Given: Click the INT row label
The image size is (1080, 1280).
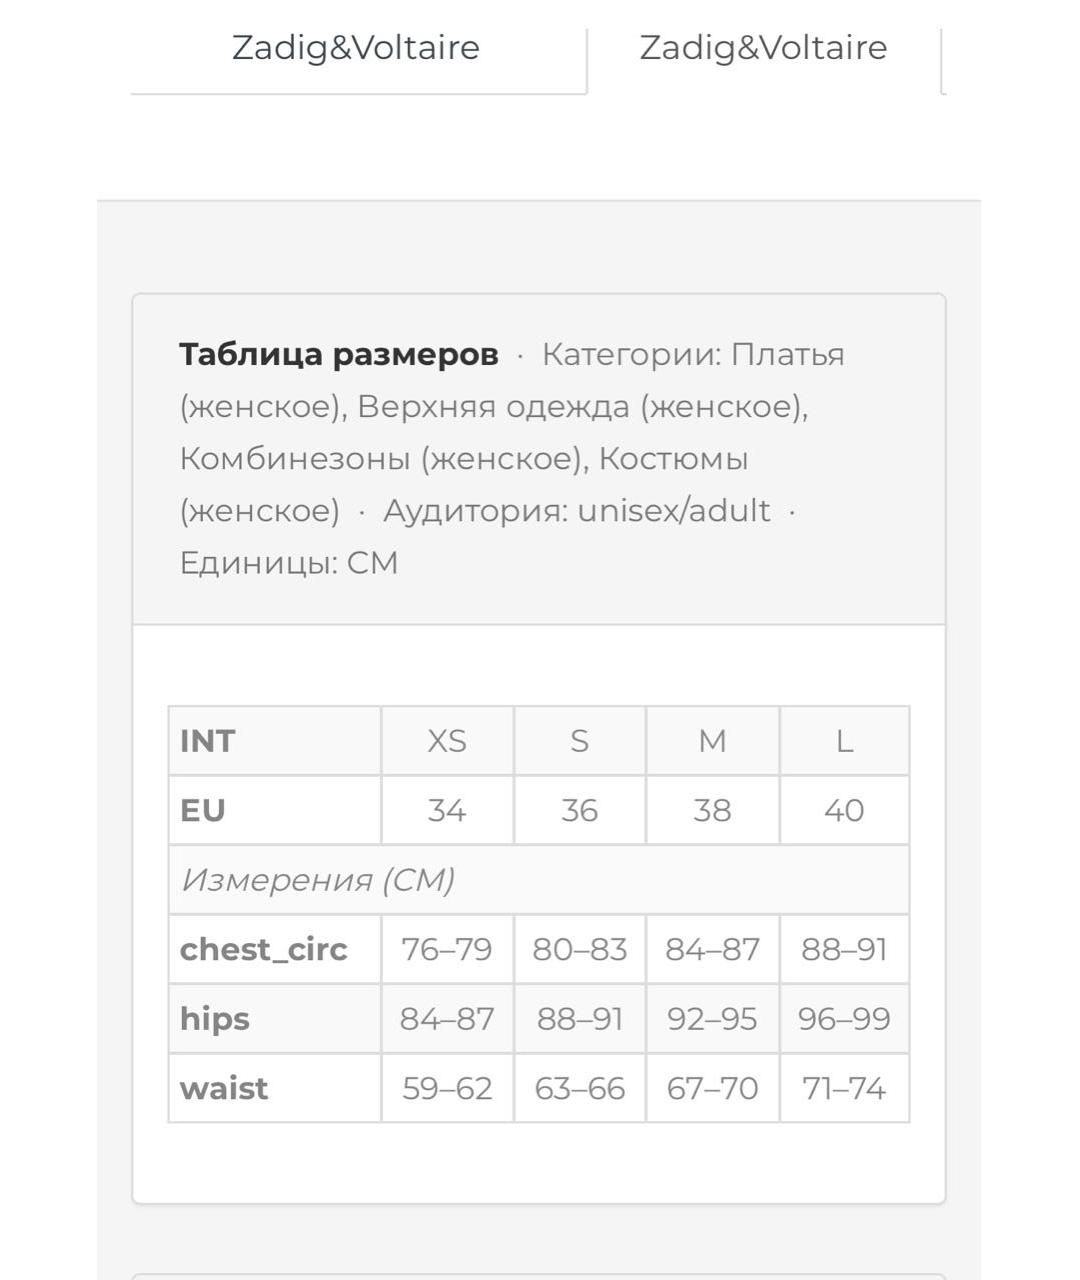Looking at the screenshot, I should pos(208,741).
